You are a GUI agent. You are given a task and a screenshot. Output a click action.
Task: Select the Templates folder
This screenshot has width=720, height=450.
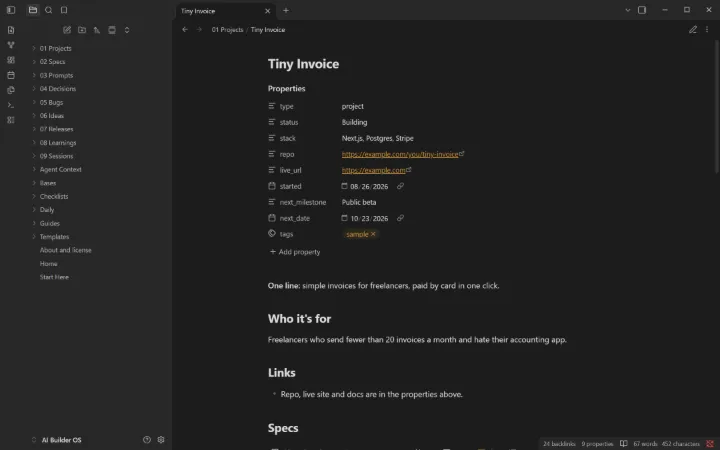[x=54, y=237]
